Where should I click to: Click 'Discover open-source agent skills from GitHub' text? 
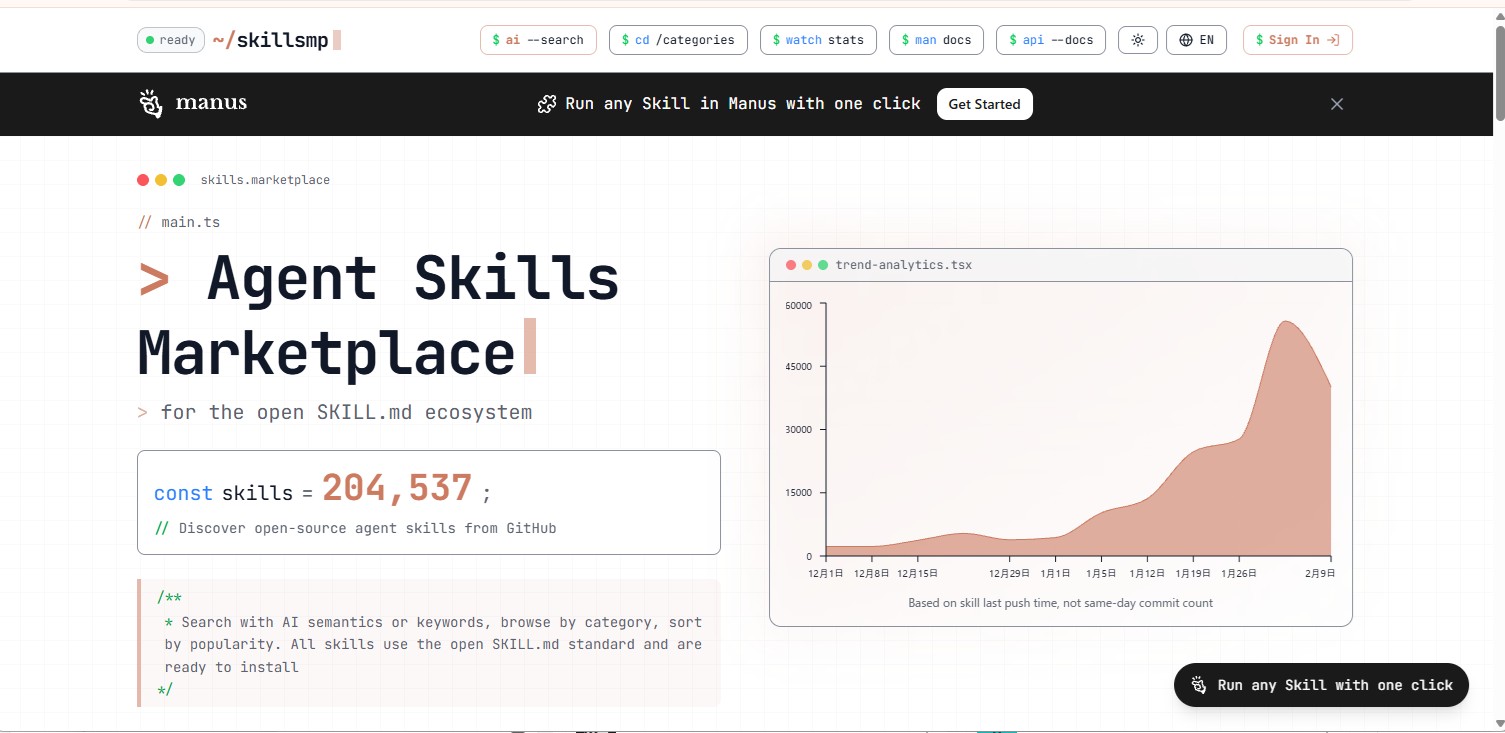tap(367, 528)
